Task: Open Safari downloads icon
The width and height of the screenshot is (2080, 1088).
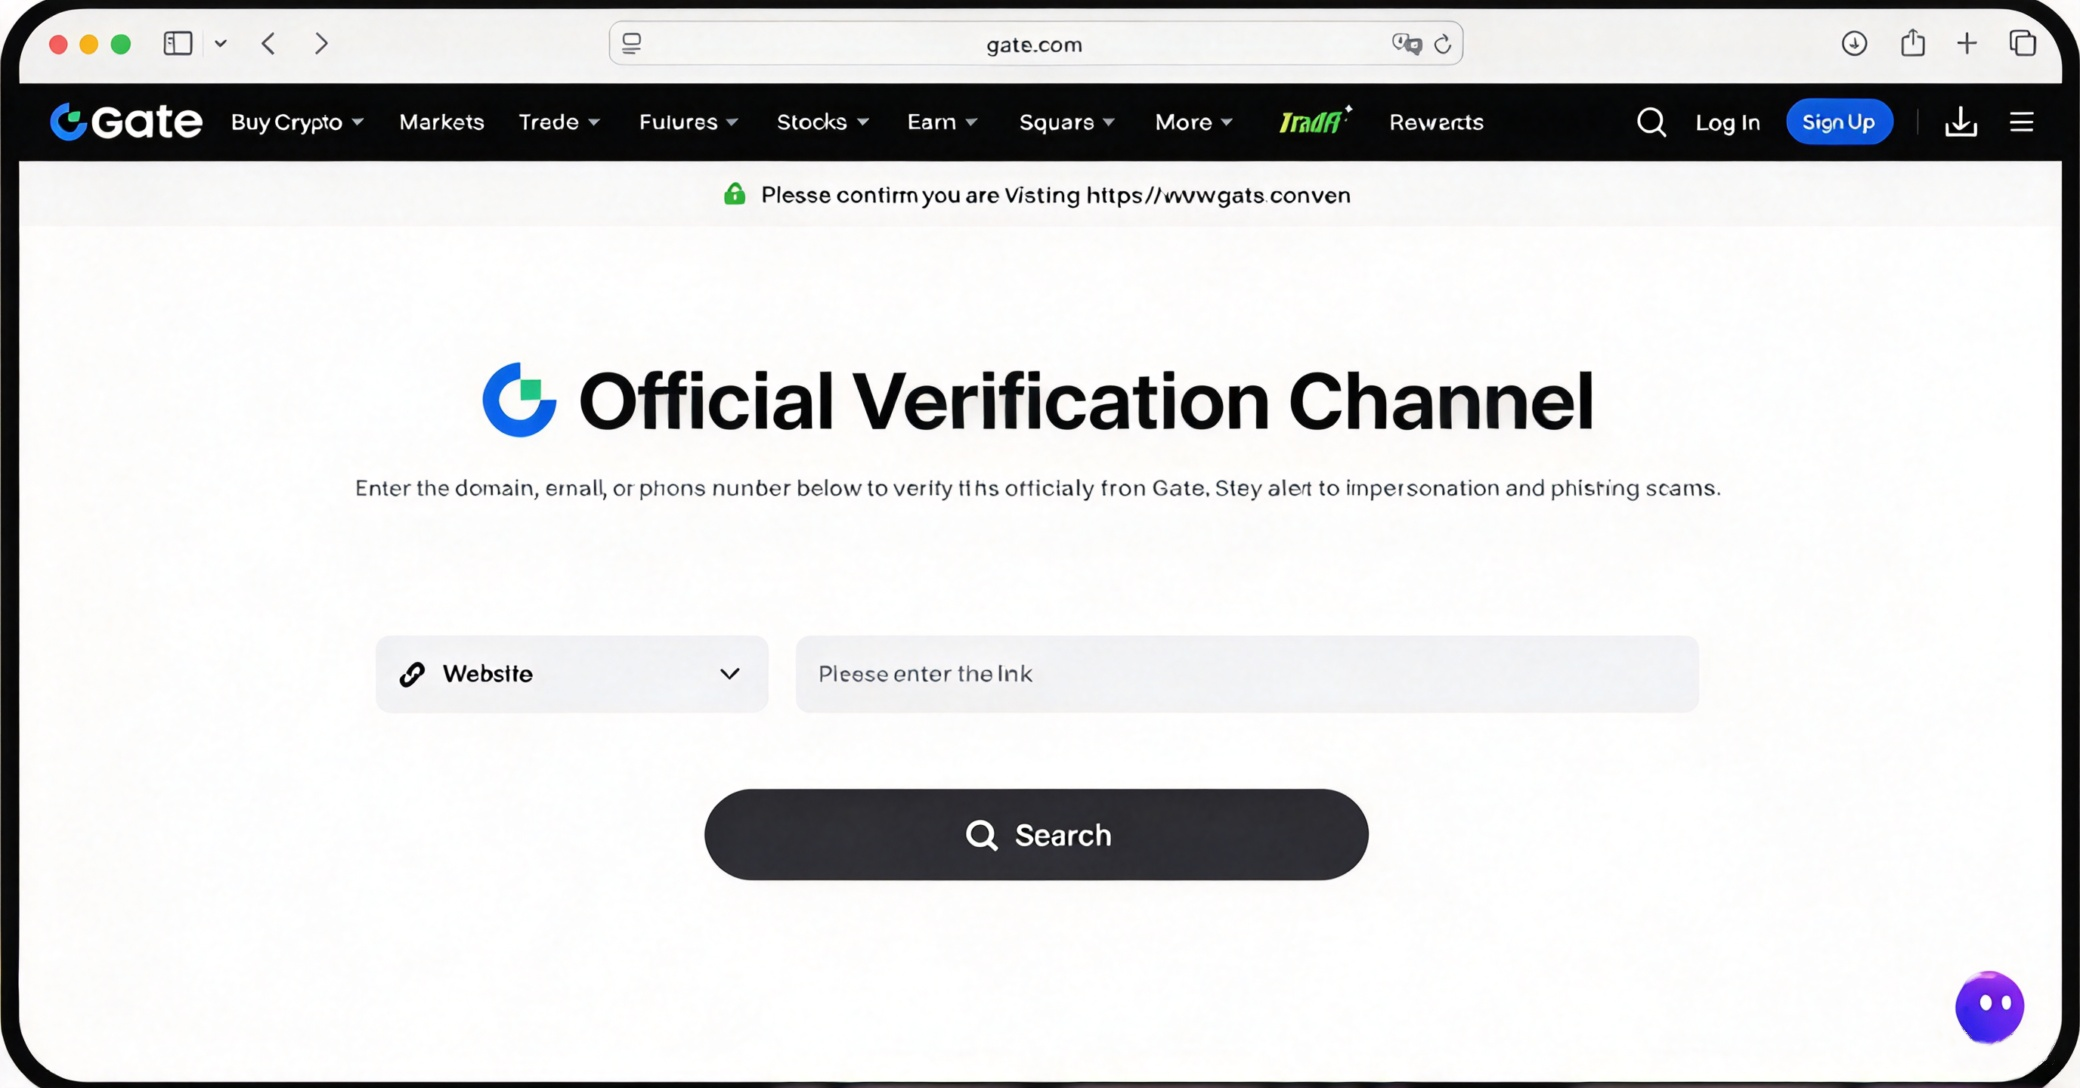Action: tap(1854, 43)
